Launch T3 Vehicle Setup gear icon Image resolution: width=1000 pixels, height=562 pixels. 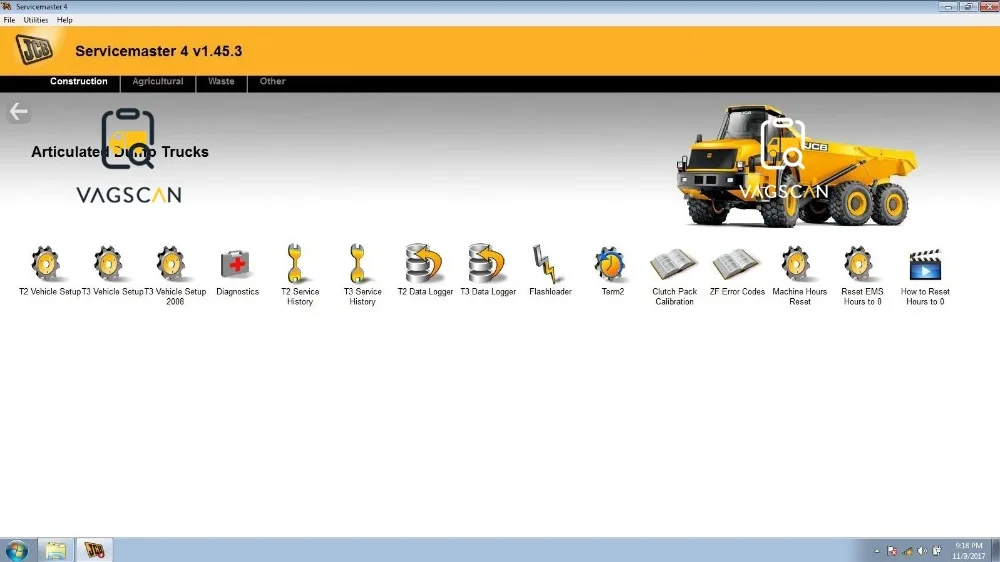[108, 264]
